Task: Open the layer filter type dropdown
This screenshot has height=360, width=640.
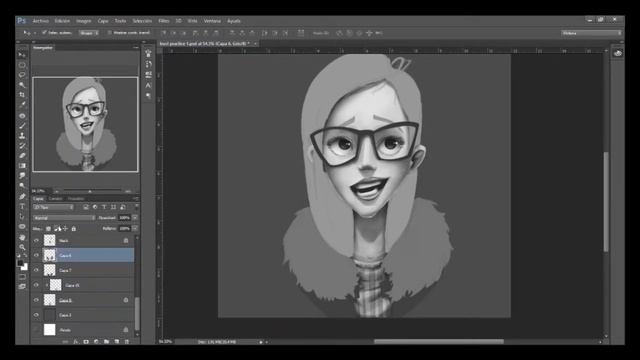Action: [53, 207]
